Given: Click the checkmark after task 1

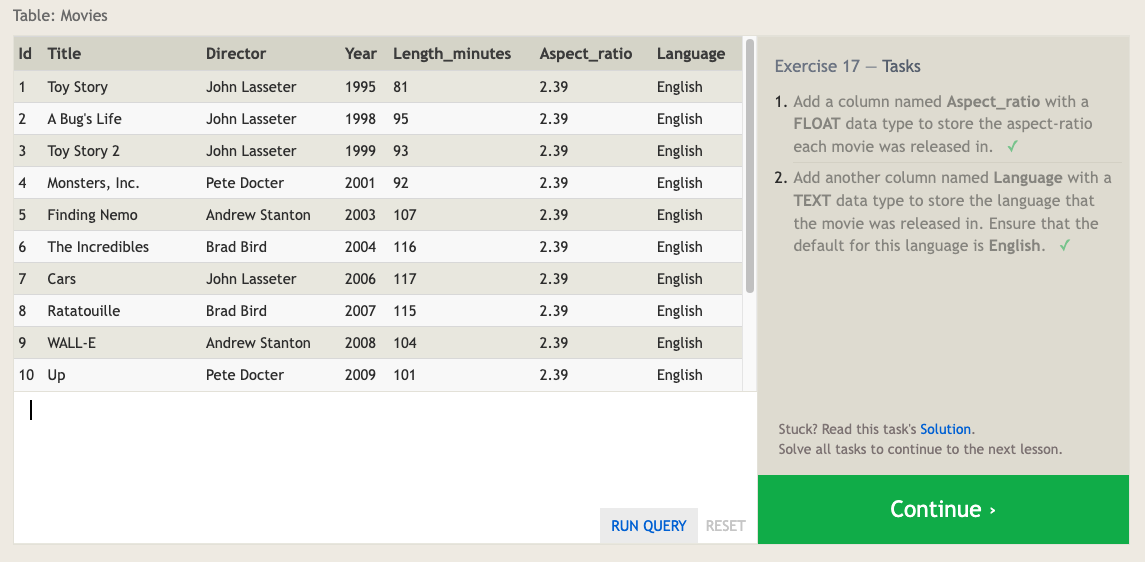Looking at the screenshot, I should (1013, 147).
